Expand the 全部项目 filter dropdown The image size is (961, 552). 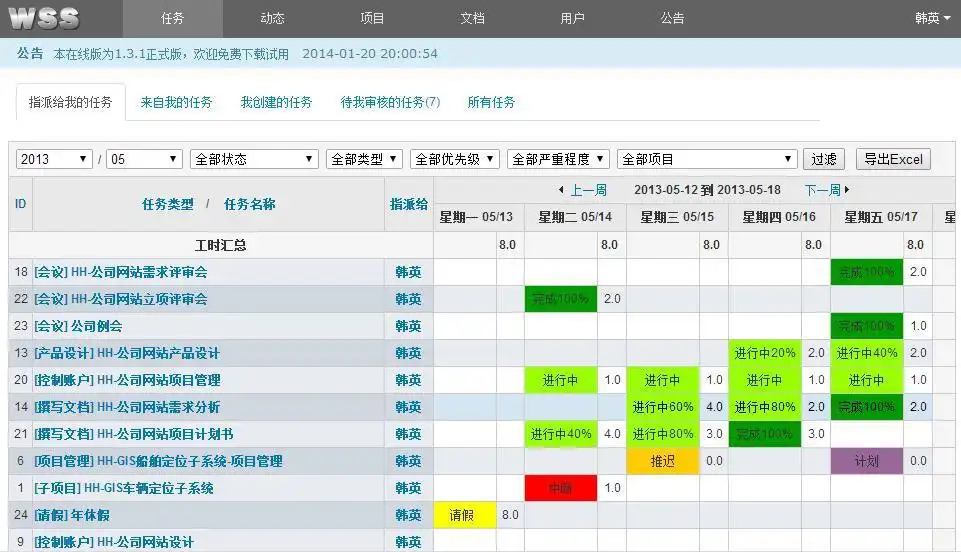click(x=707, y=159)
